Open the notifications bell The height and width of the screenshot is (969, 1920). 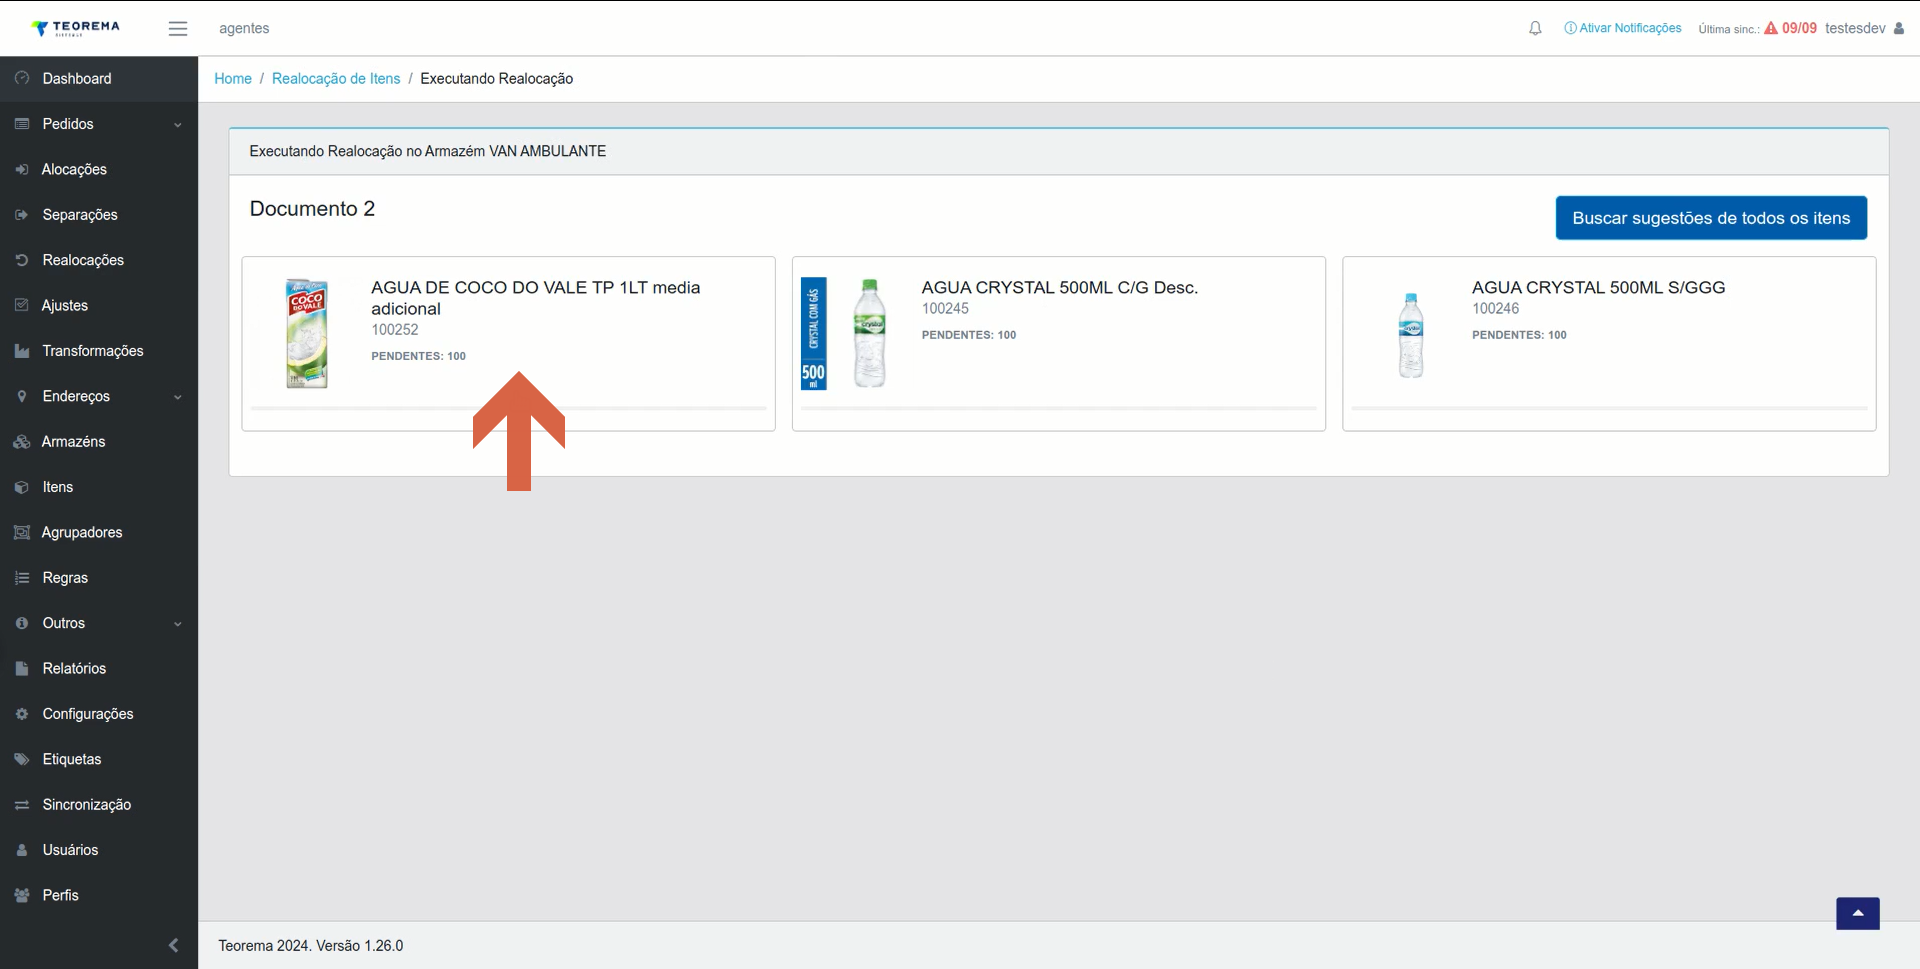click(1535, 28)
